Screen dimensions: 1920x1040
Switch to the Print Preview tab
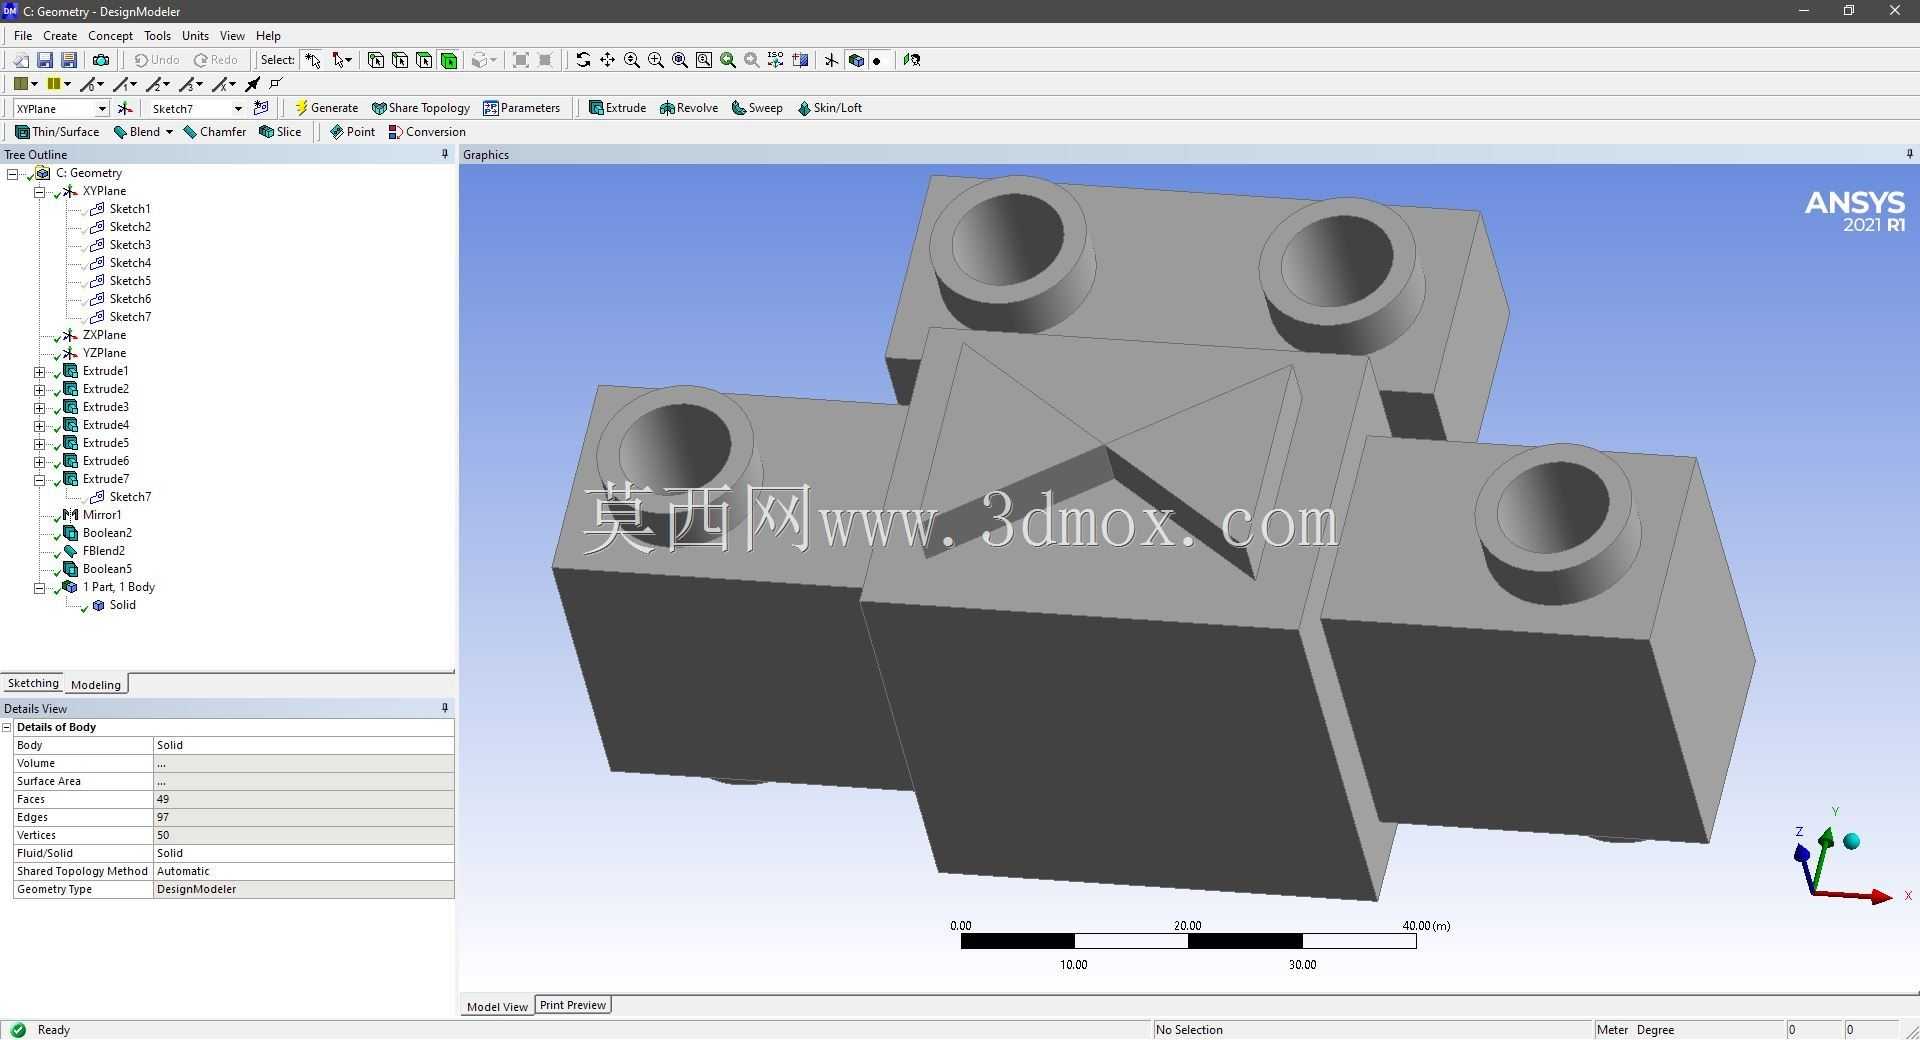coord(573,1005)
